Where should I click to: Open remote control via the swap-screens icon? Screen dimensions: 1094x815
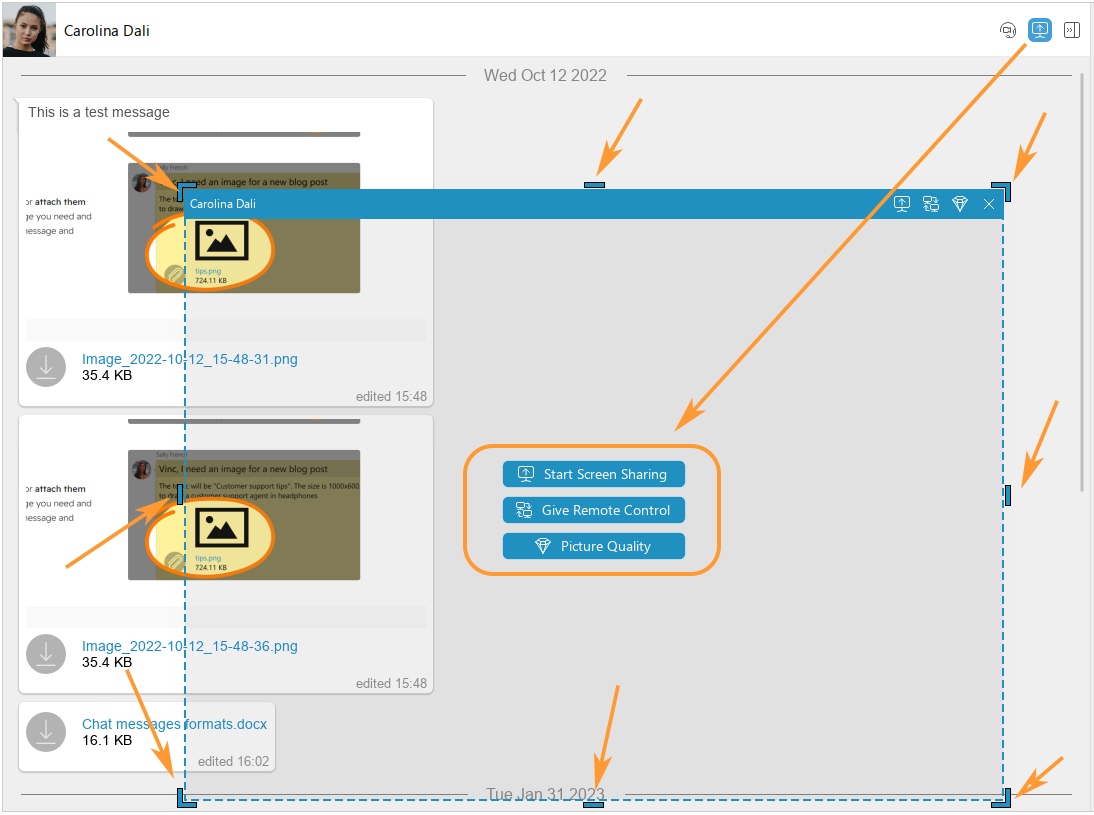coord(931,204)
